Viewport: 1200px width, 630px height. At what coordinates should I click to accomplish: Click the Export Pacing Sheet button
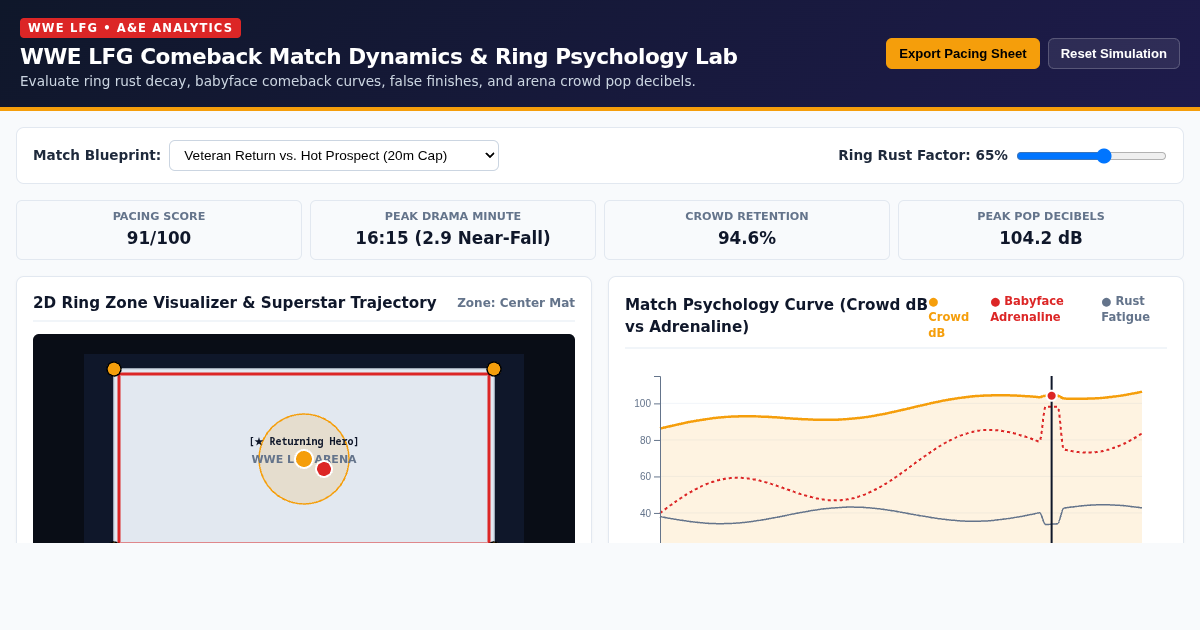click(x=962, y=53)
